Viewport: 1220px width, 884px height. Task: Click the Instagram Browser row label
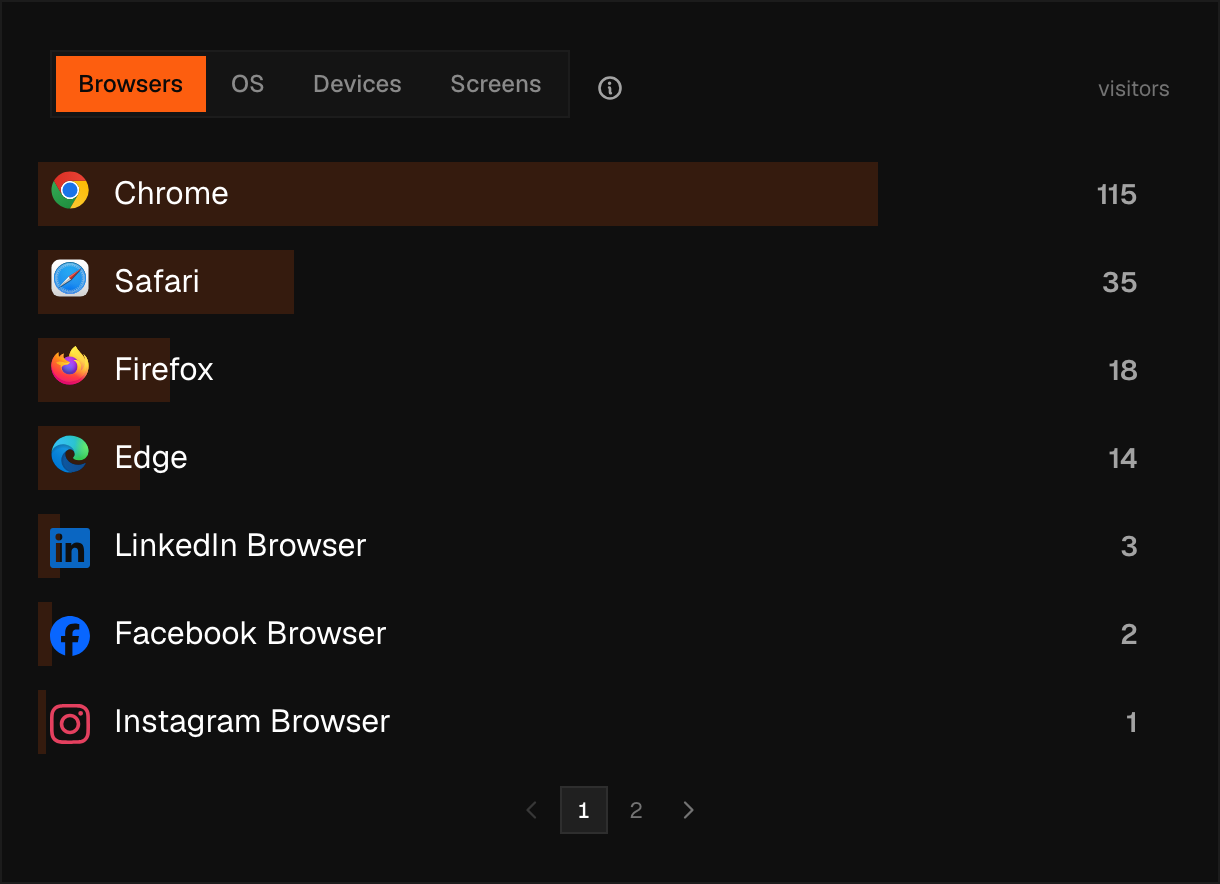[x=252, y=721]
